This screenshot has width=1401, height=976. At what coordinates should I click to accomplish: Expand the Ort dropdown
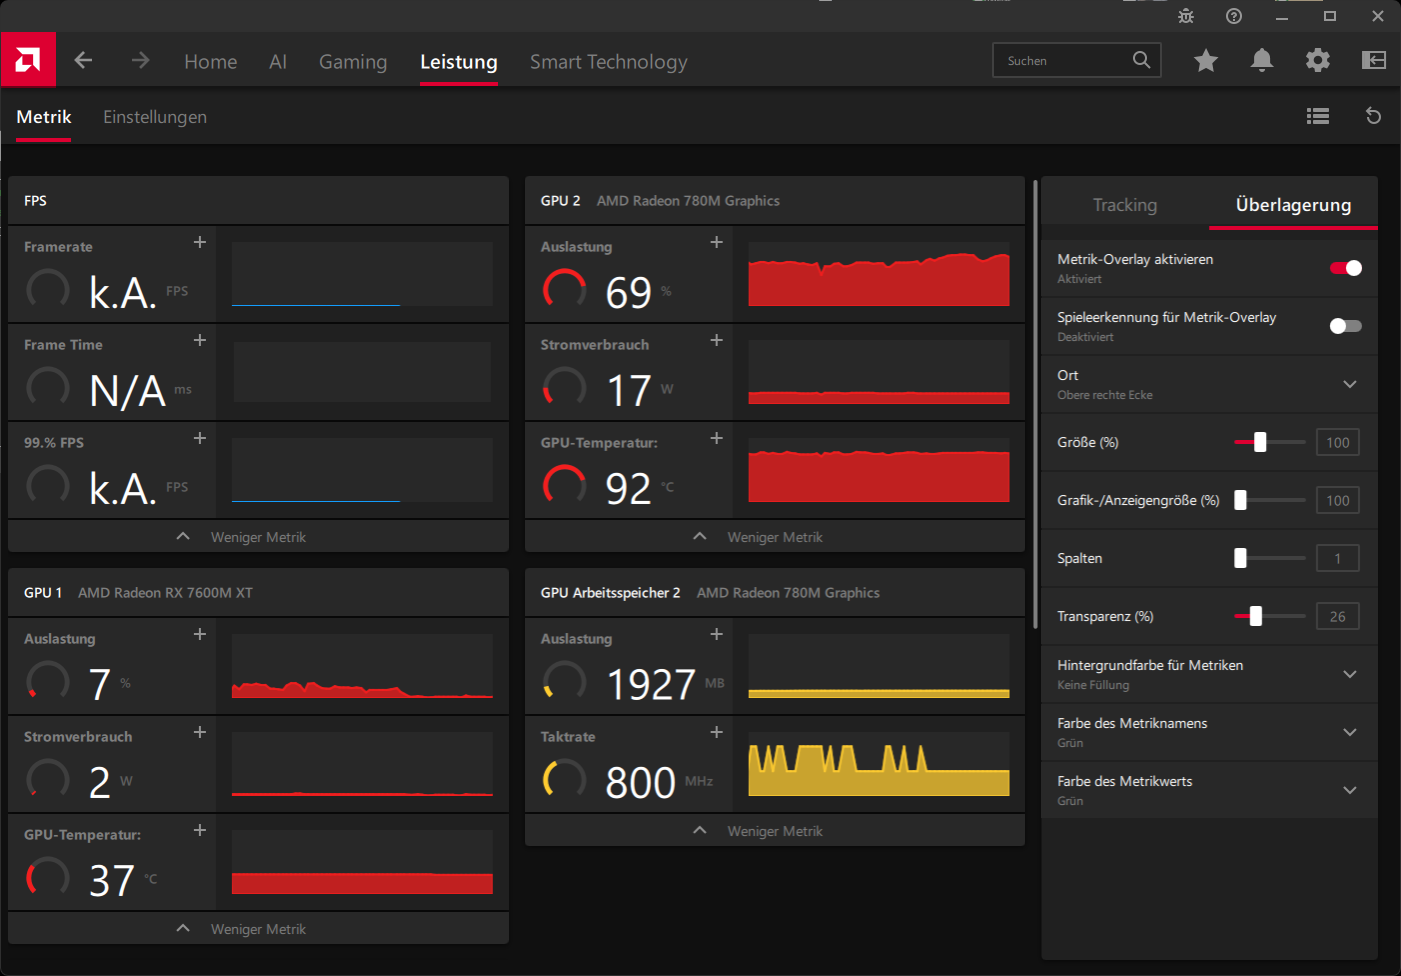(1349, 384)
